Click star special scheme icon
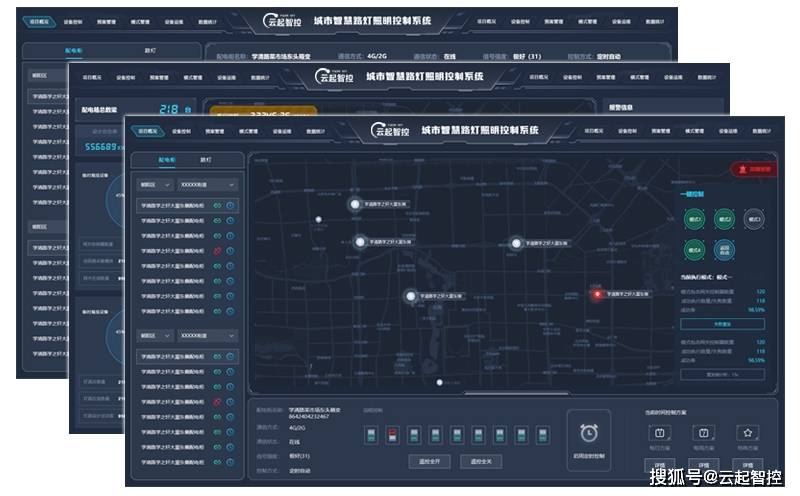800x496 pixels. 747,433
